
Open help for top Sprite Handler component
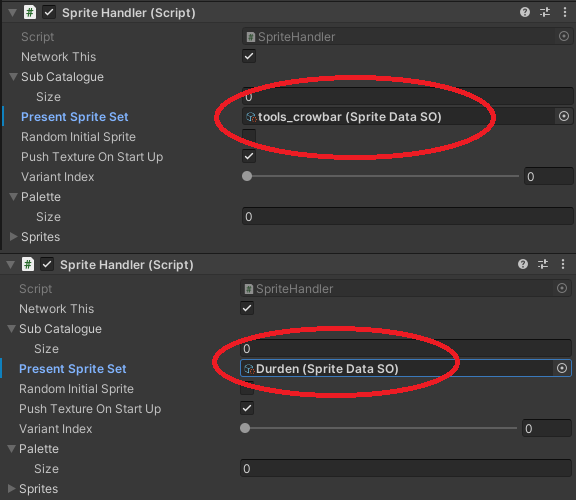pyautogui.click(x=525, y=12)
